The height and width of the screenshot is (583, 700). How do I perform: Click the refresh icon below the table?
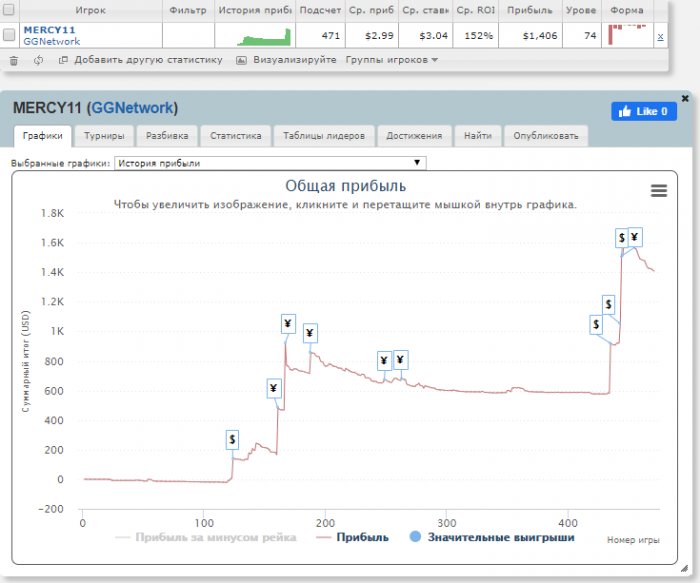(38, 60)
